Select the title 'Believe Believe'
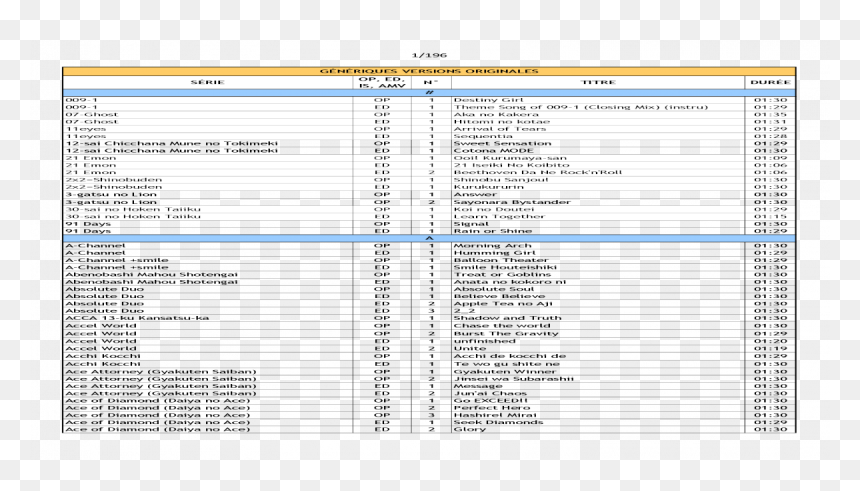The image size is (860, 491). coord(499,296)
